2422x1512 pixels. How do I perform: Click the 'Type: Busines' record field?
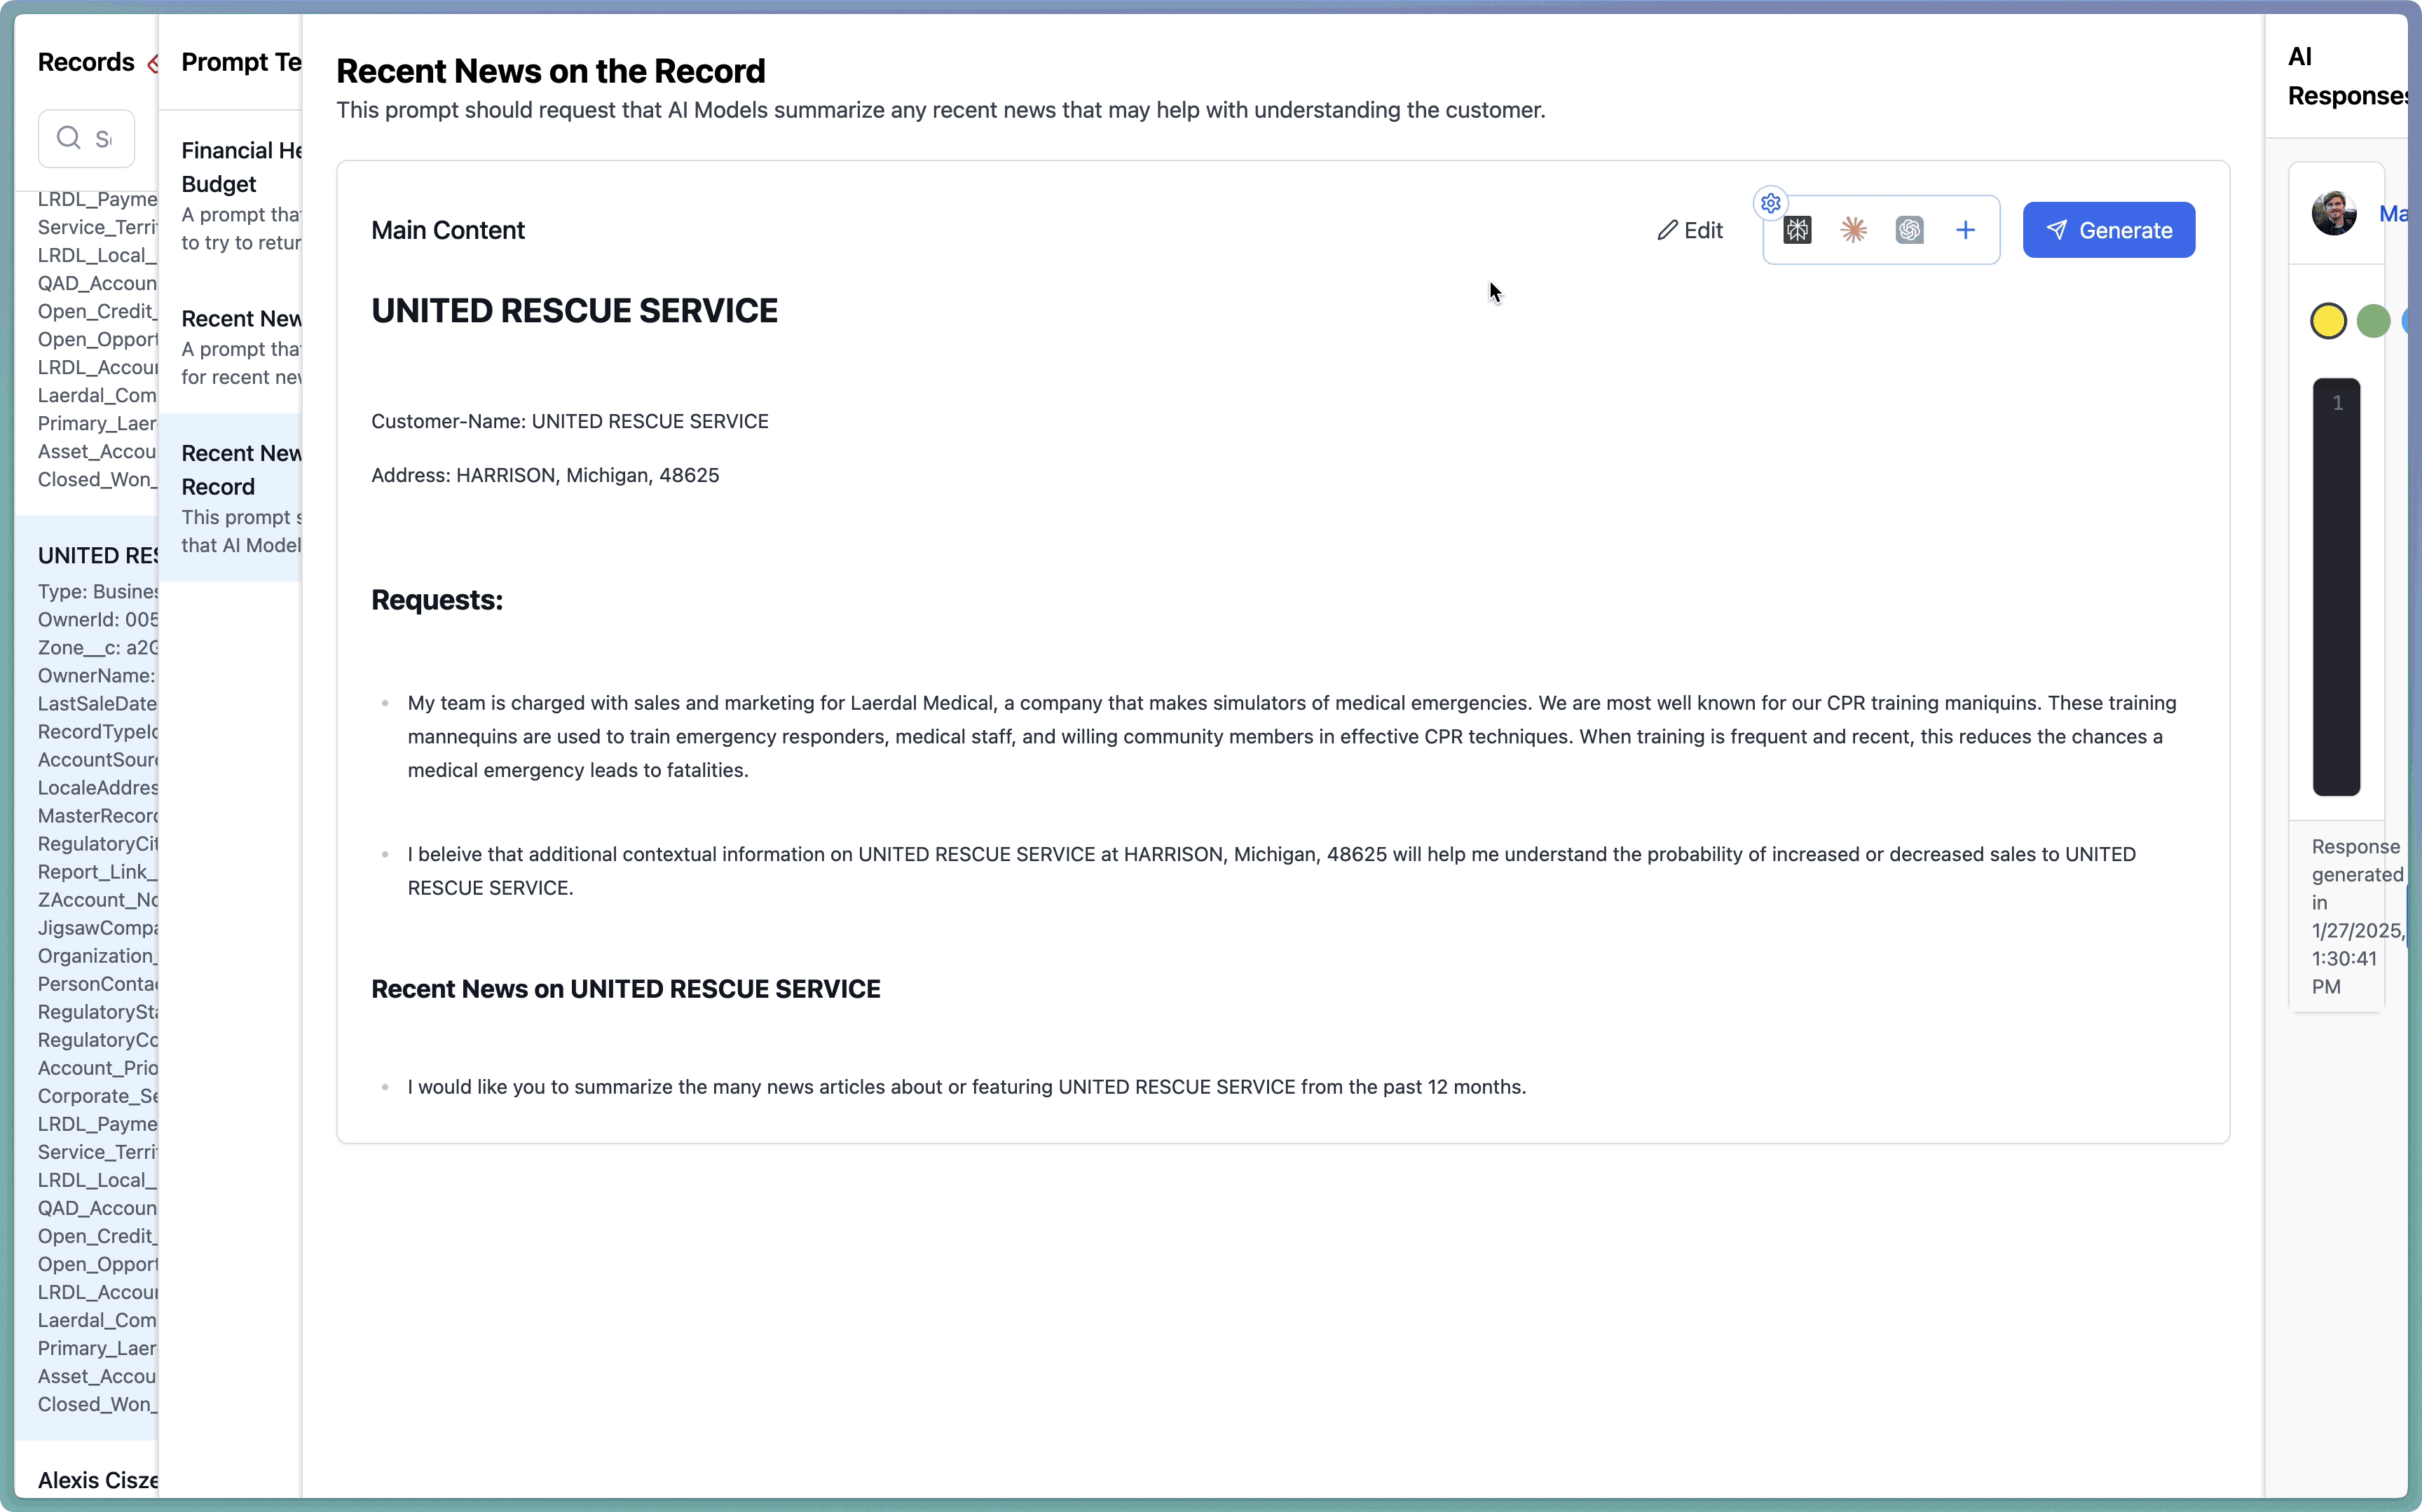[x=98, y=591]
